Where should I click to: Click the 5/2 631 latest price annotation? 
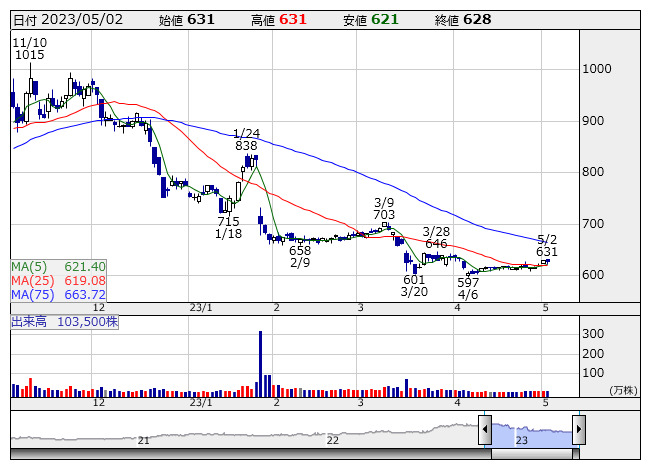pyautogui.click(x=547, y=246)
